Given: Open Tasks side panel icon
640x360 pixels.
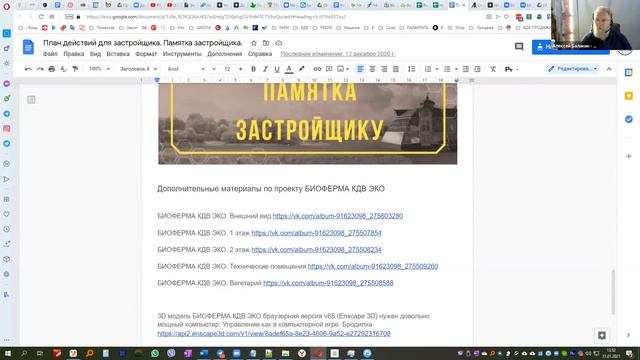Looking at the screenshot, I should point(629,119).
